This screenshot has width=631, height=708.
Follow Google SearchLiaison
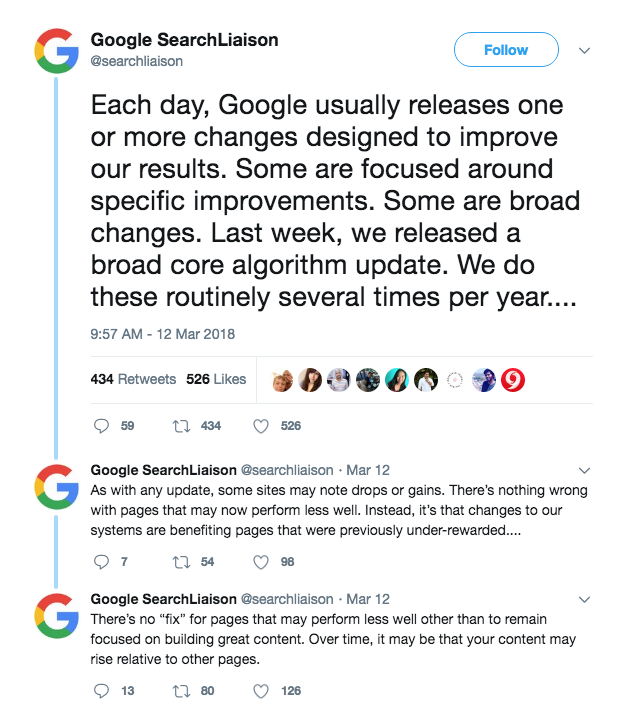pos(506,50)
